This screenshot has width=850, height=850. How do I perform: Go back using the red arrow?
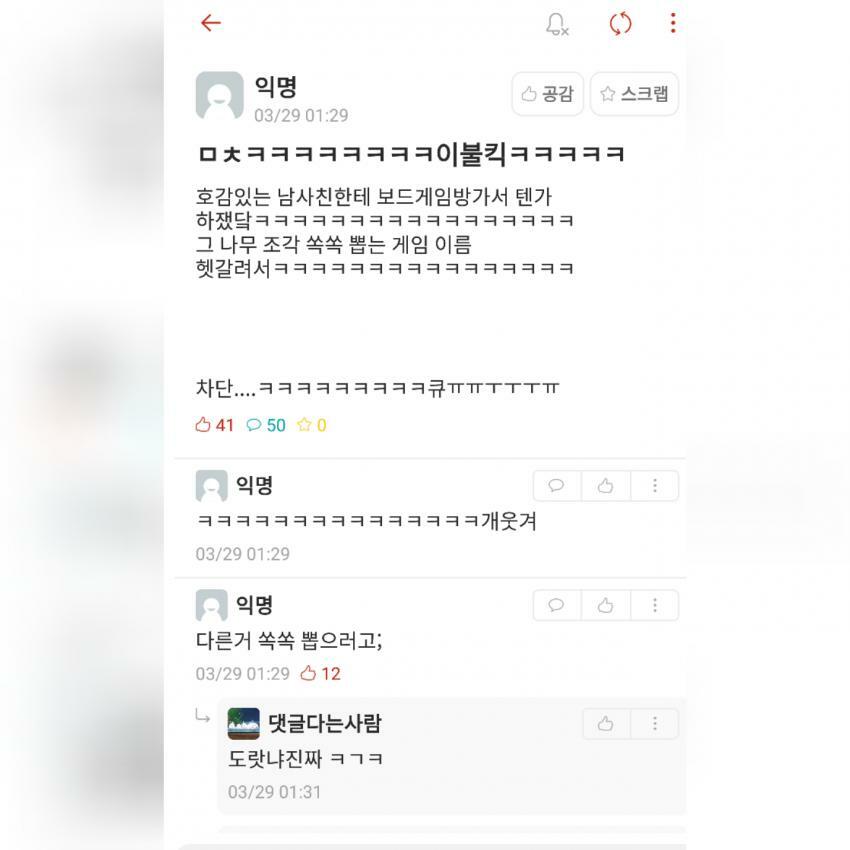pos(210,23)
